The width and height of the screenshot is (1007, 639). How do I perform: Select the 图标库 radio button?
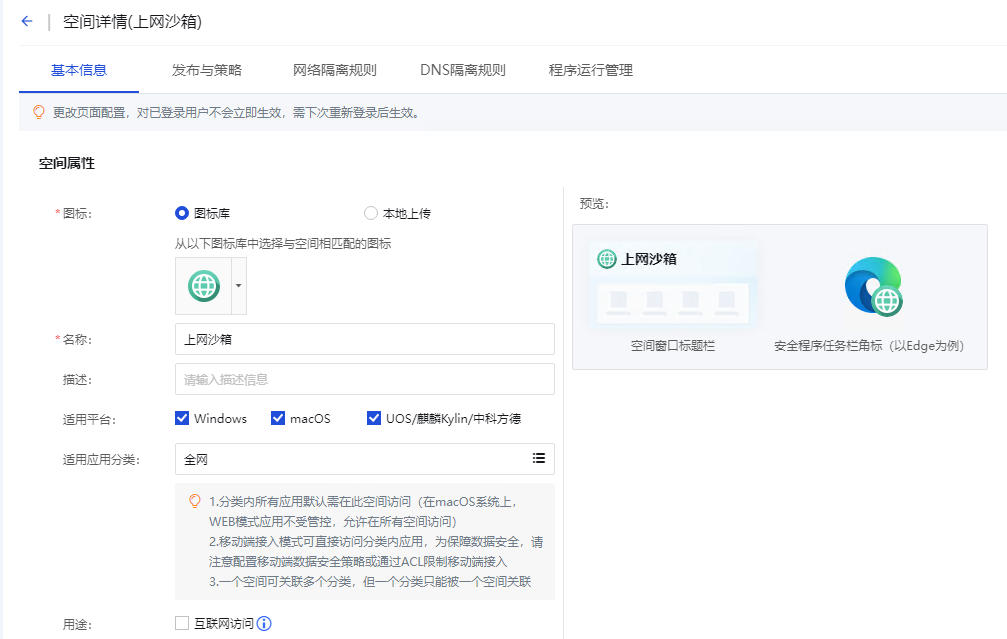pyautogui.click(x=182, y=213)
